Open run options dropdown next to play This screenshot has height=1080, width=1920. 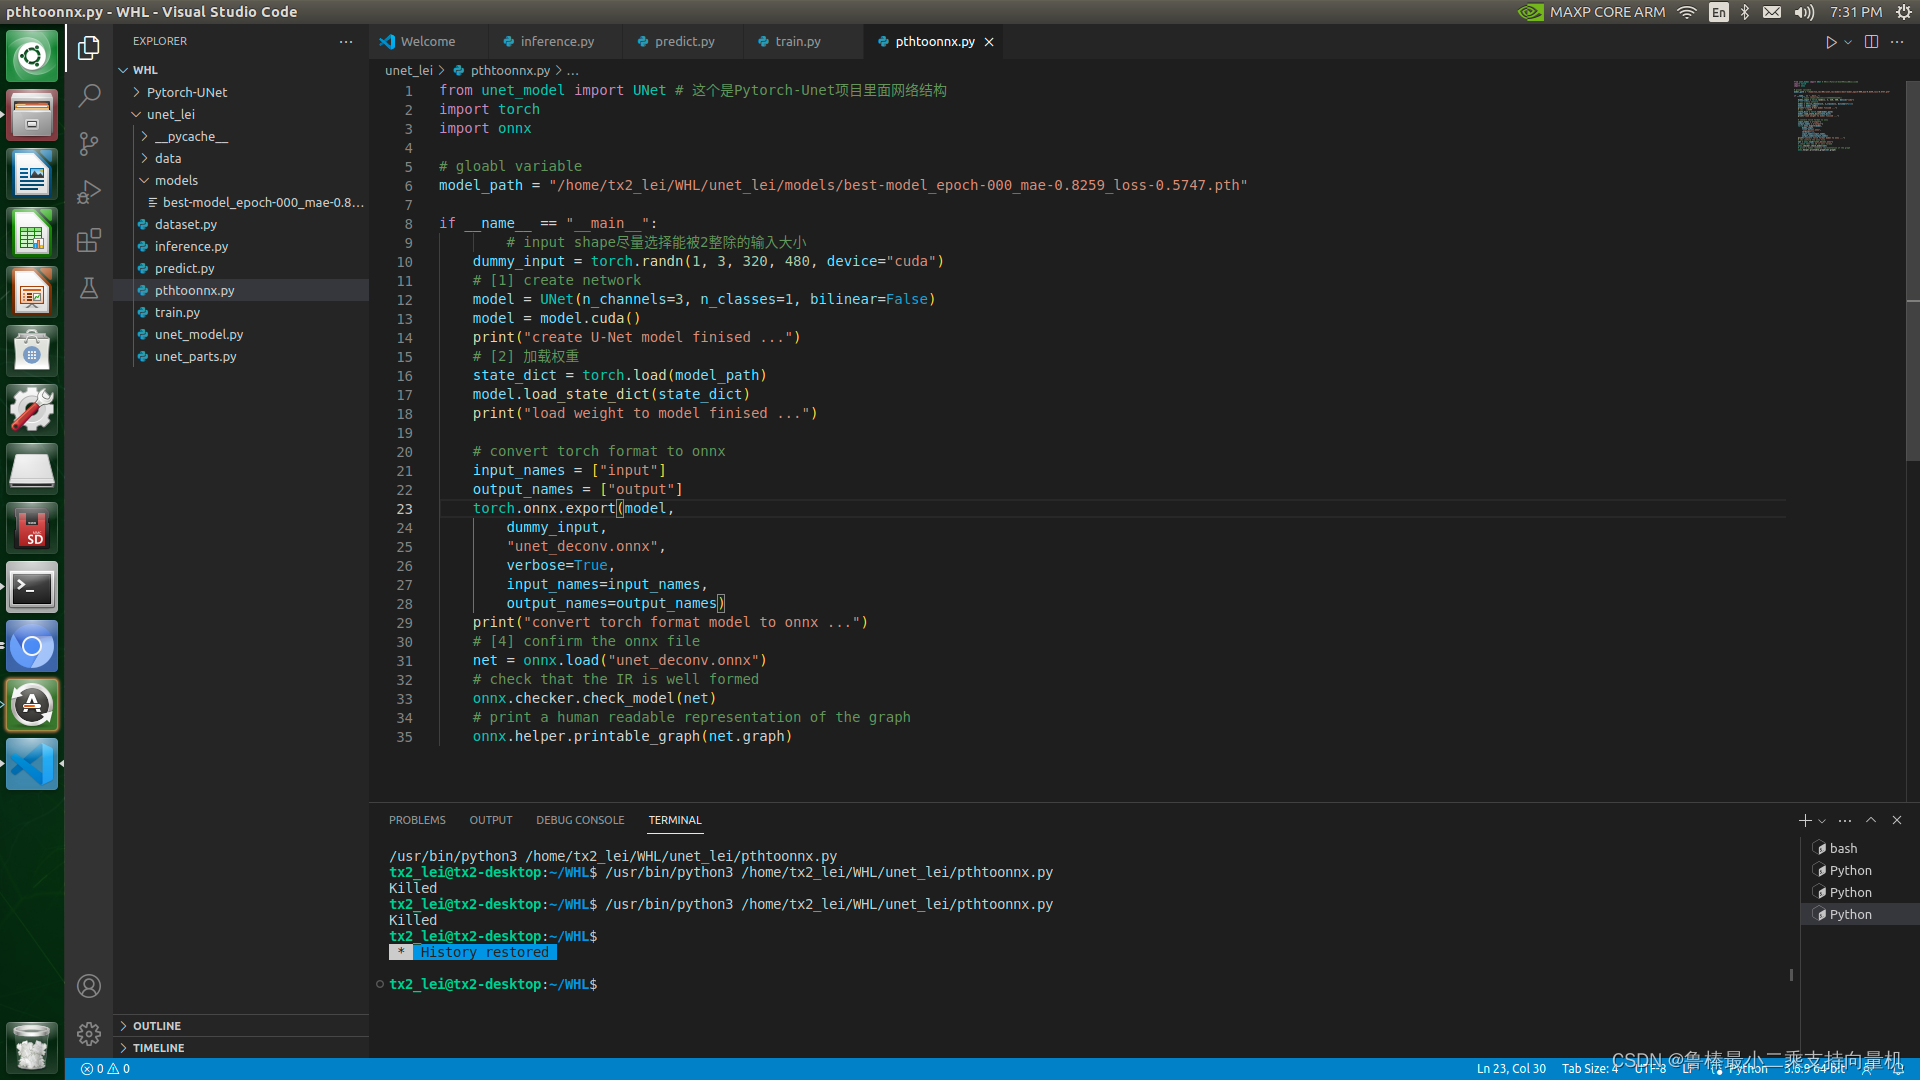[1848, 42]
